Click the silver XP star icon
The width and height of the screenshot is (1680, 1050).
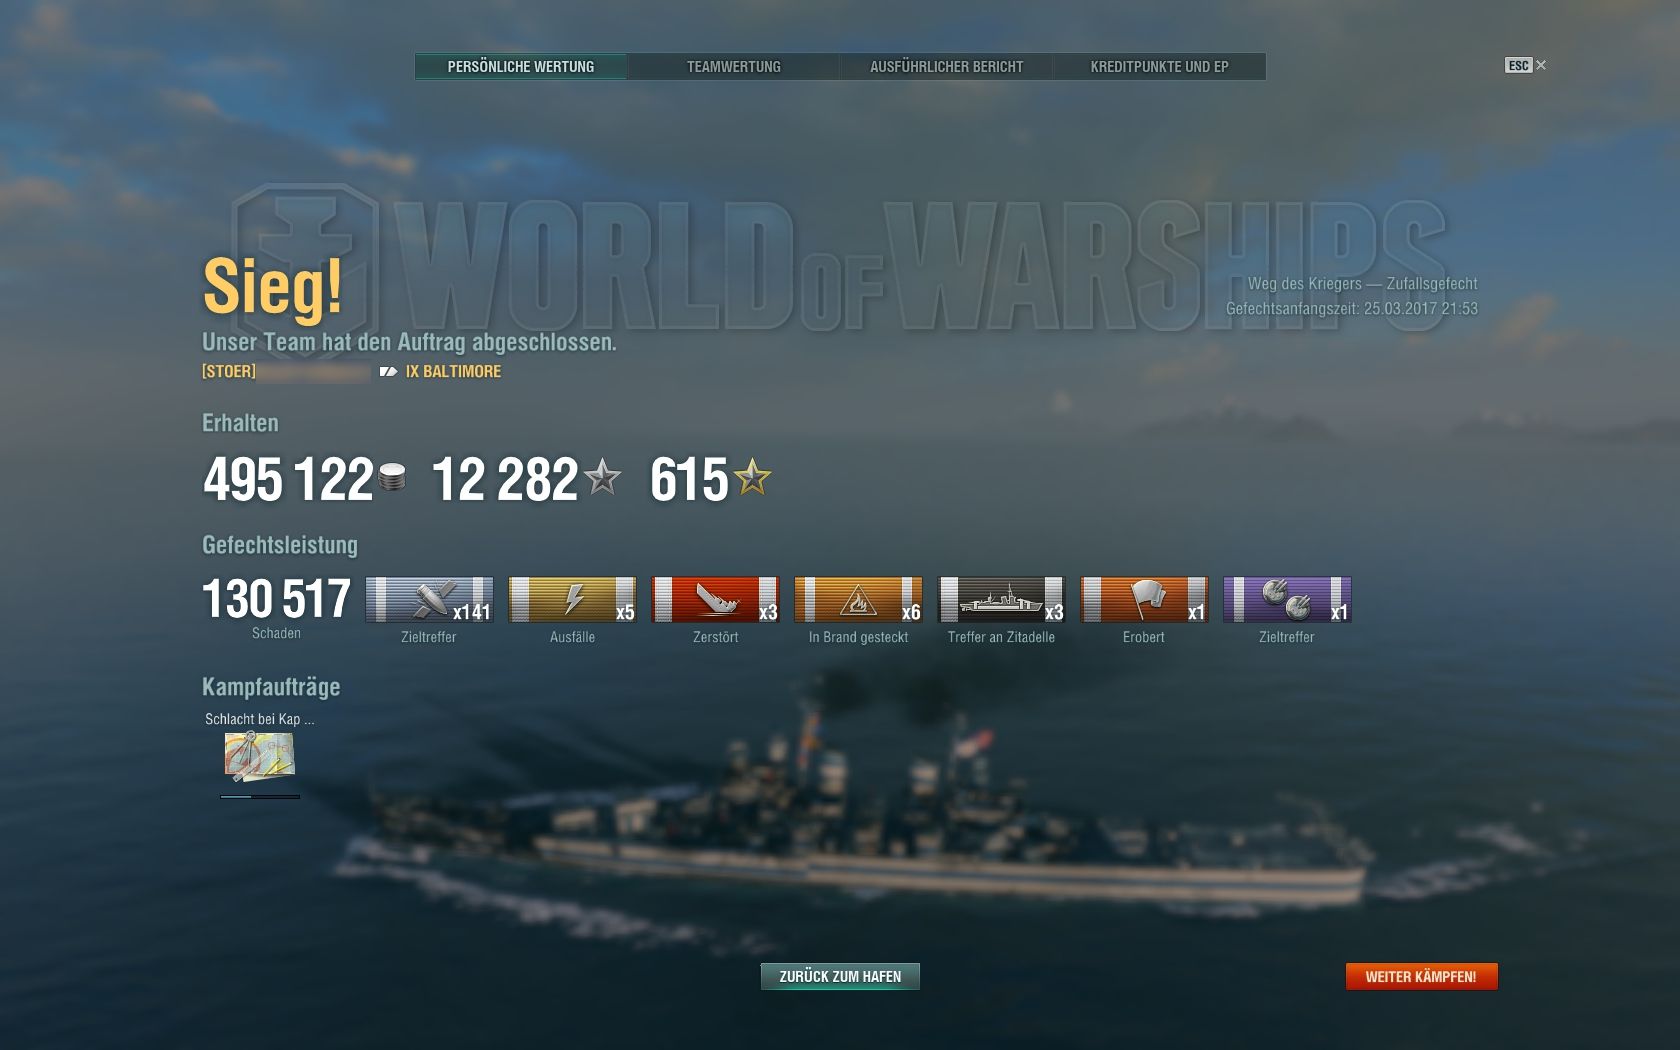point(602,477)
